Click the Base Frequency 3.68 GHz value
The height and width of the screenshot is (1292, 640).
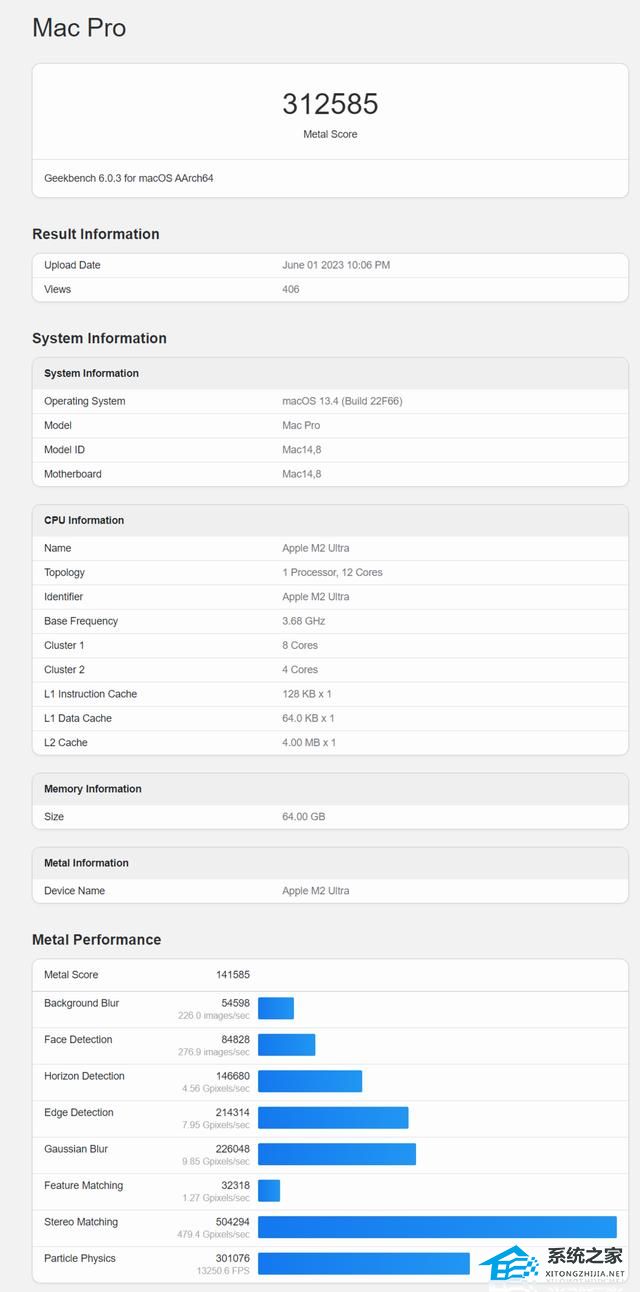304,621
